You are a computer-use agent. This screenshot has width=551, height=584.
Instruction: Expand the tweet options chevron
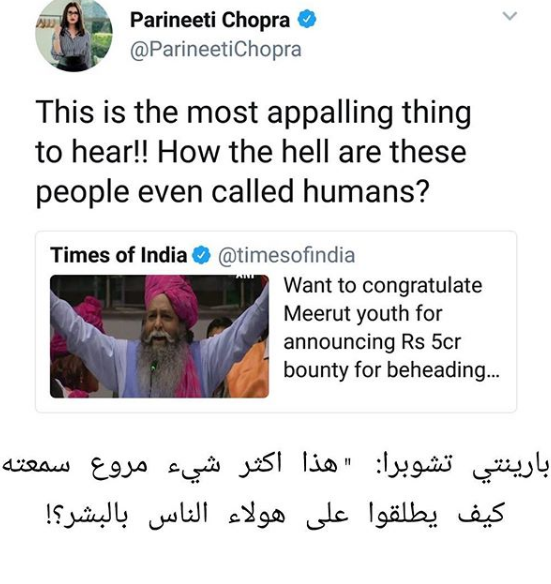[x=509, y=16]
